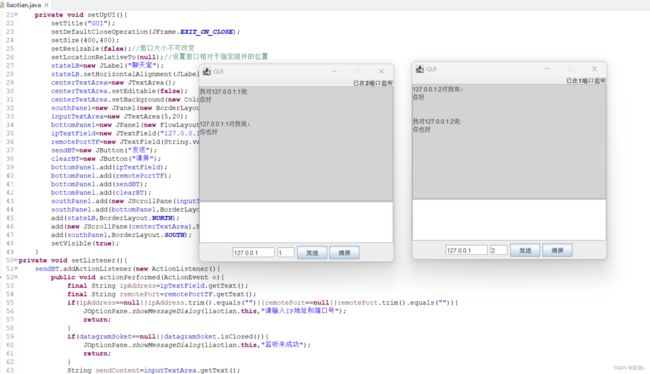Click the 'String sendContent' code line
The height and width of the screenshot is (374, 650).
click(x=153, y=370)
